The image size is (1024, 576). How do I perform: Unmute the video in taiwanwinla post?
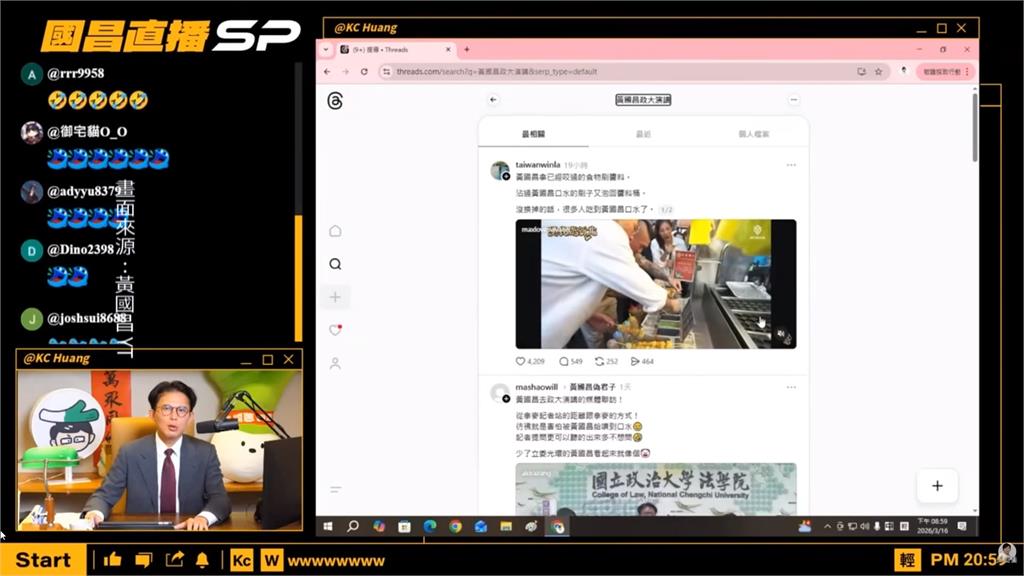click(x=782, y=335)
